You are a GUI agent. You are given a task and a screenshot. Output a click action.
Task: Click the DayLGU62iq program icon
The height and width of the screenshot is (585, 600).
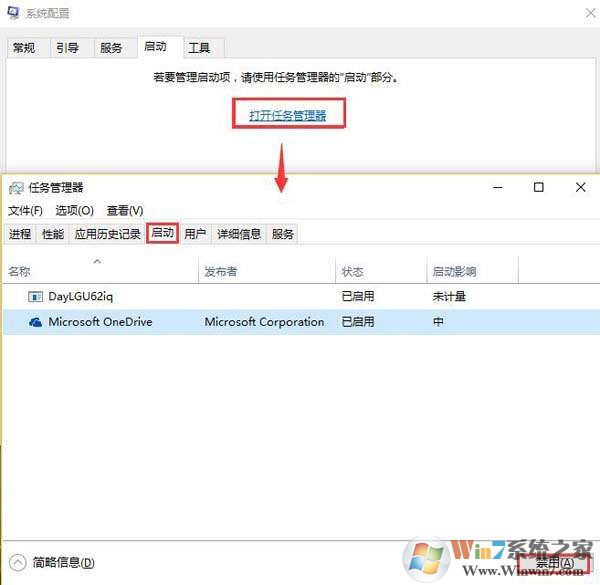[x=35, y=297]
